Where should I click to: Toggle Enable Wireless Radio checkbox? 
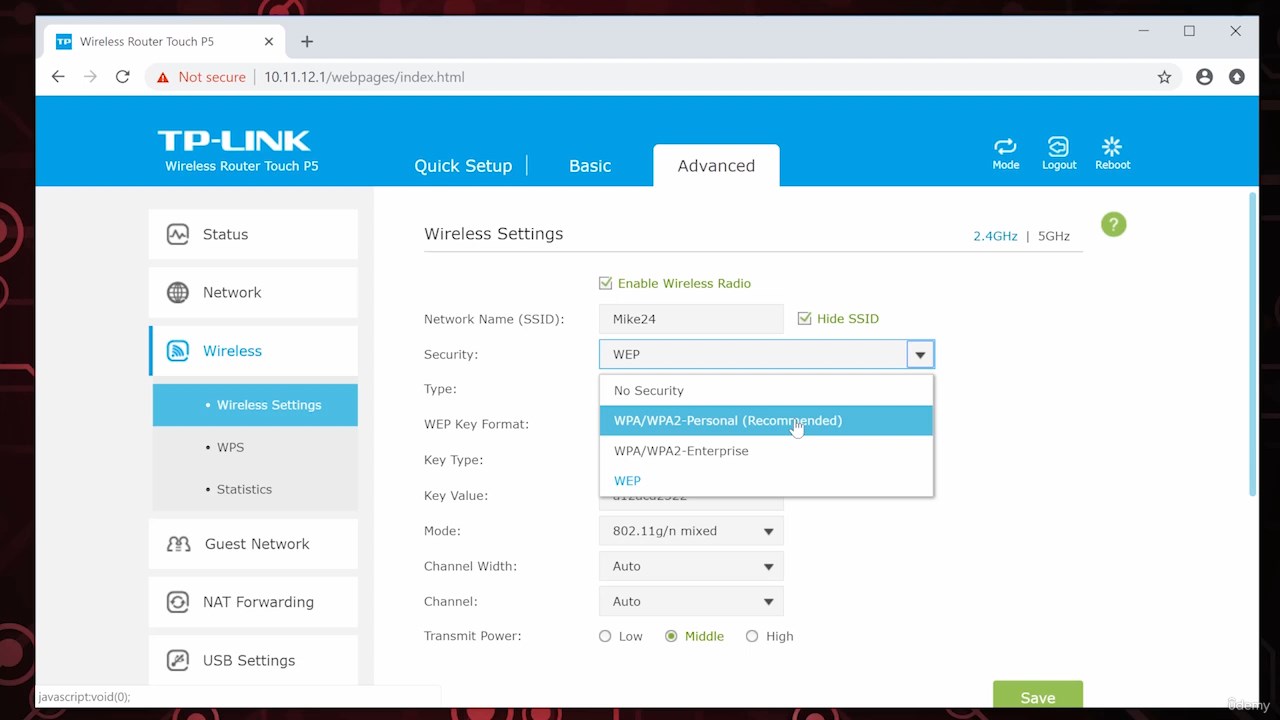pos(605,283)
